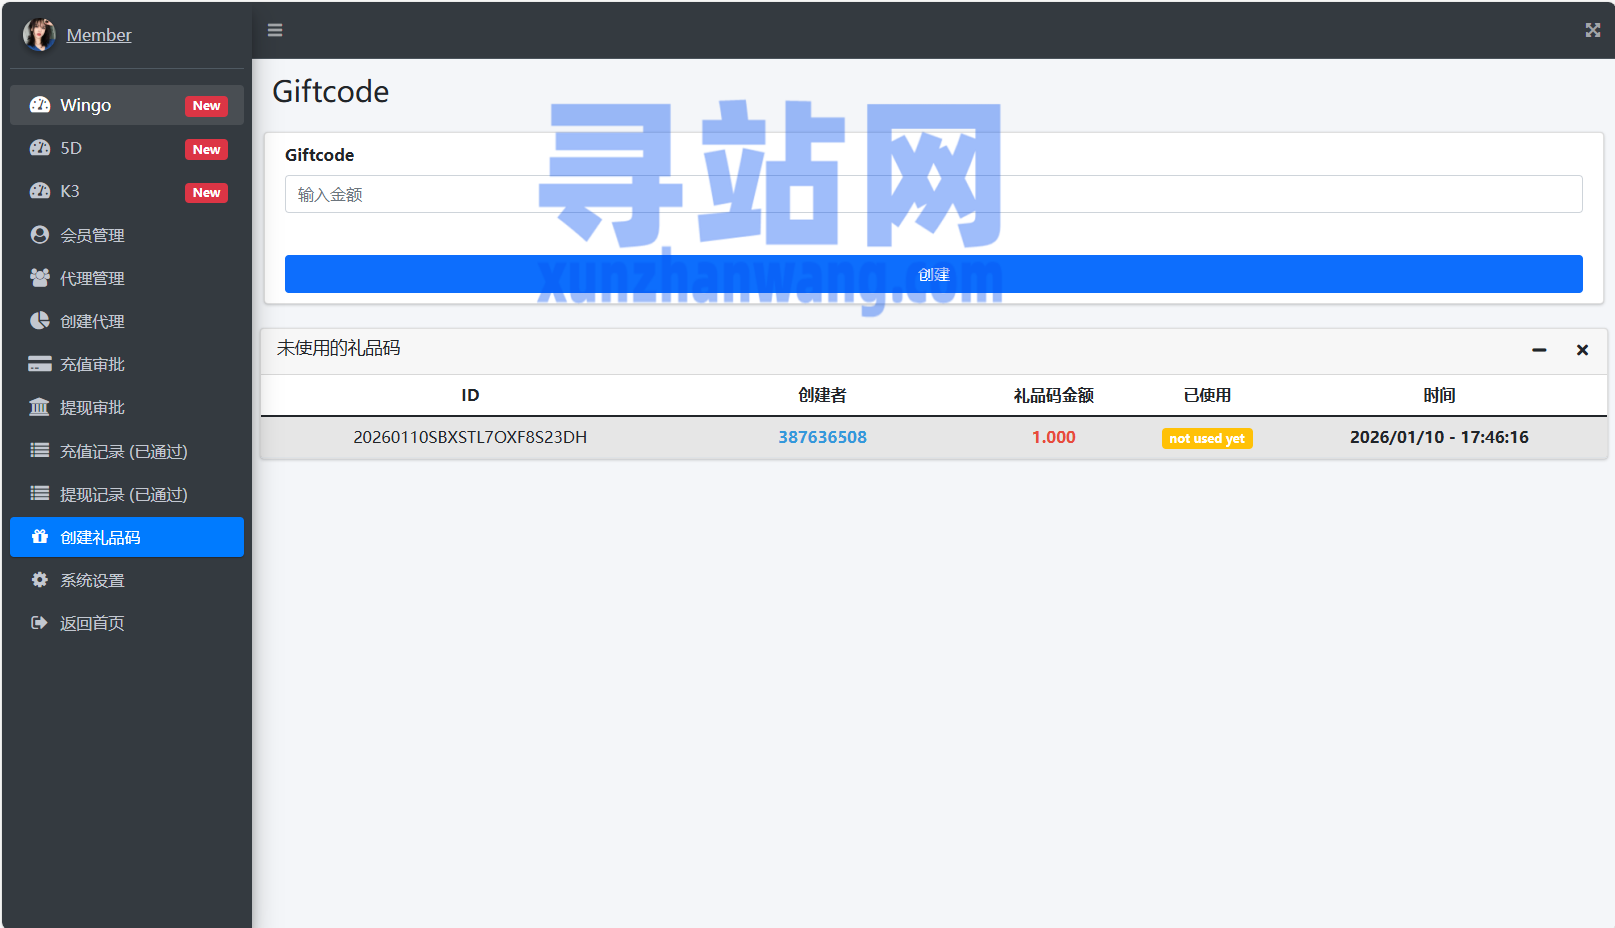
Task: Close the 未使用的礼品码 panel
Action: [1582, 350]
